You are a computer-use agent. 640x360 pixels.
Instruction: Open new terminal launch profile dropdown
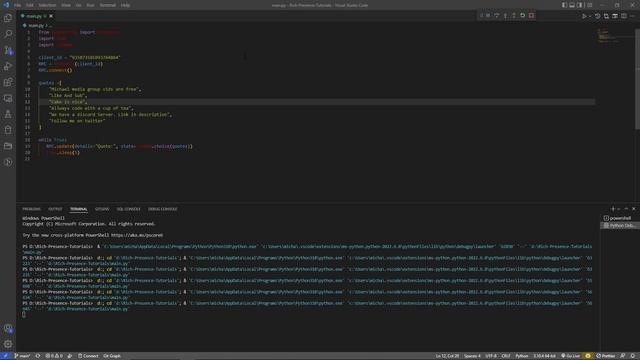click(618, 209)
